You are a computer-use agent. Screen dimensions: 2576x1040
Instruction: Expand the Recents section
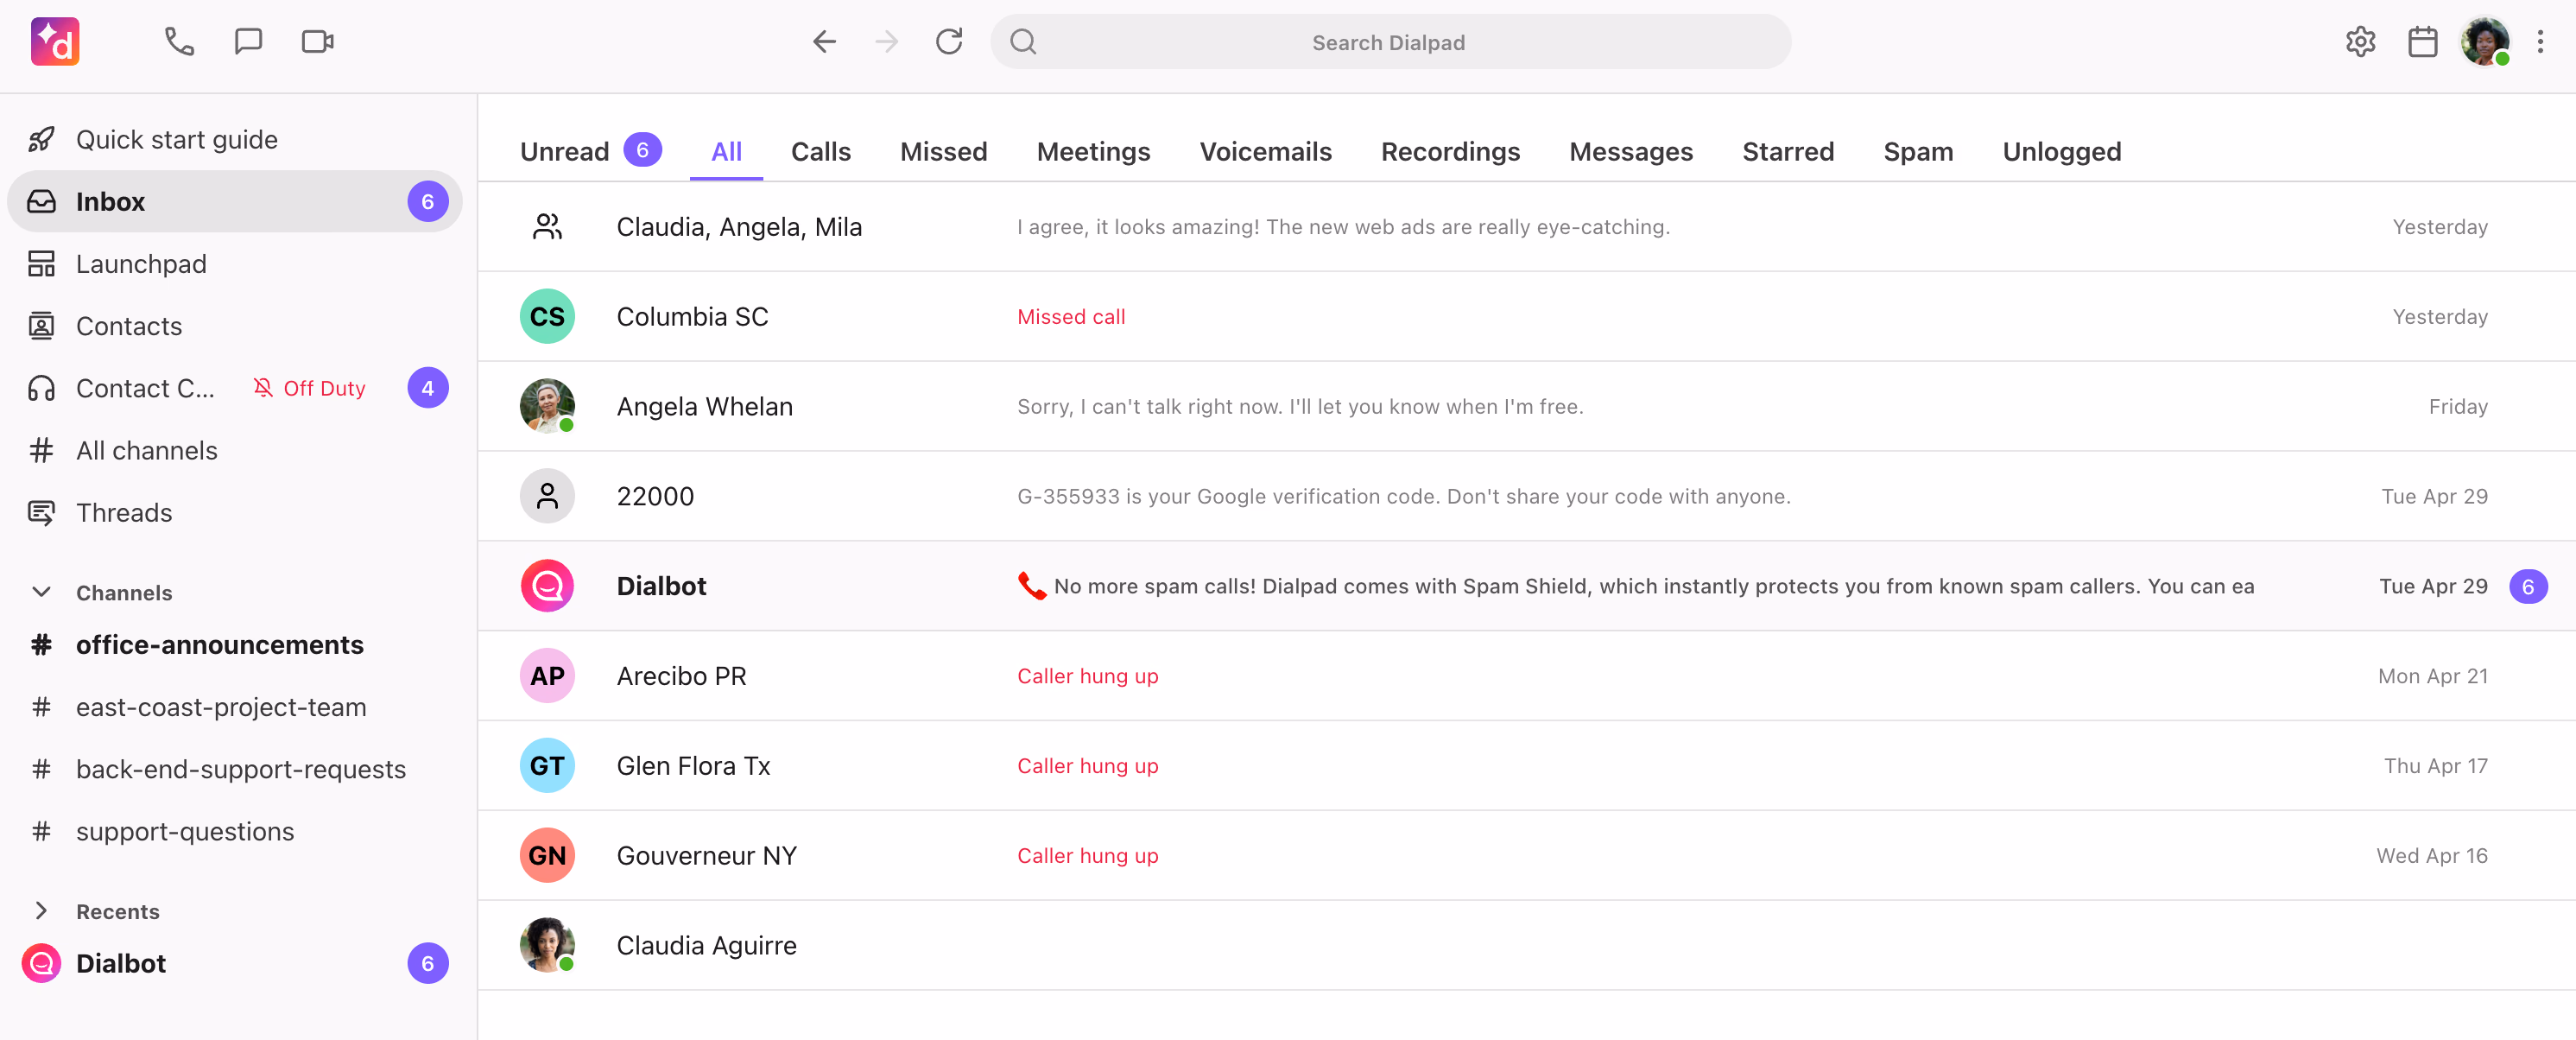[x=41, y=911]
